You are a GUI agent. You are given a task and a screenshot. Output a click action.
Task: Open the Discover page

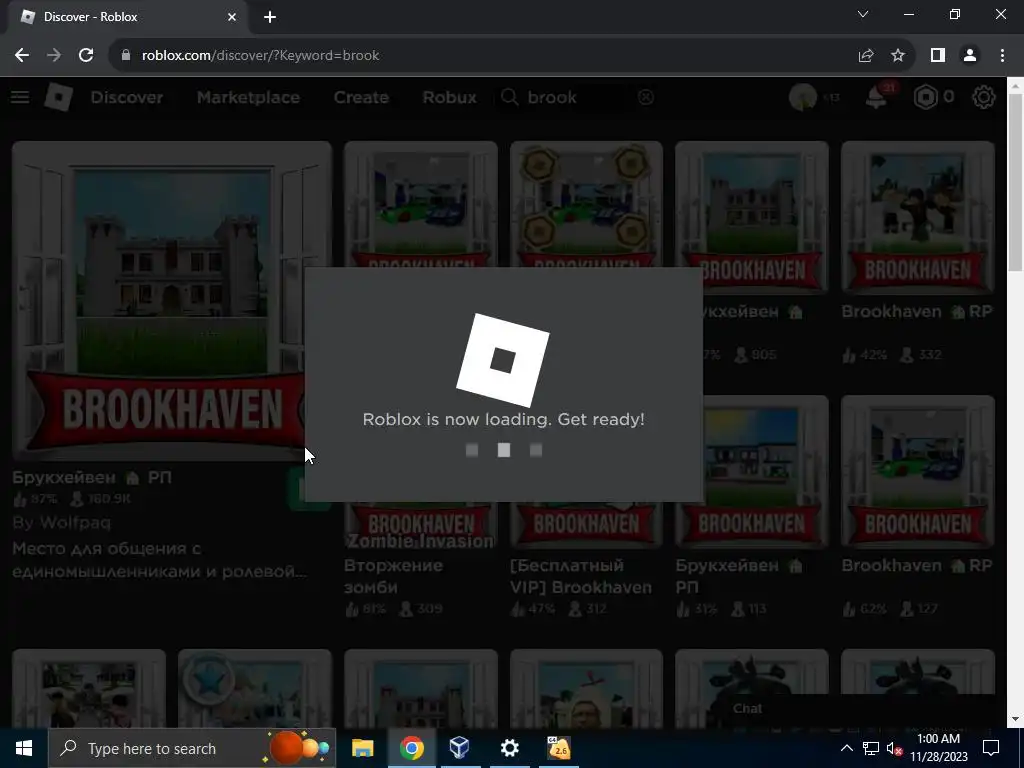[127, 97]
